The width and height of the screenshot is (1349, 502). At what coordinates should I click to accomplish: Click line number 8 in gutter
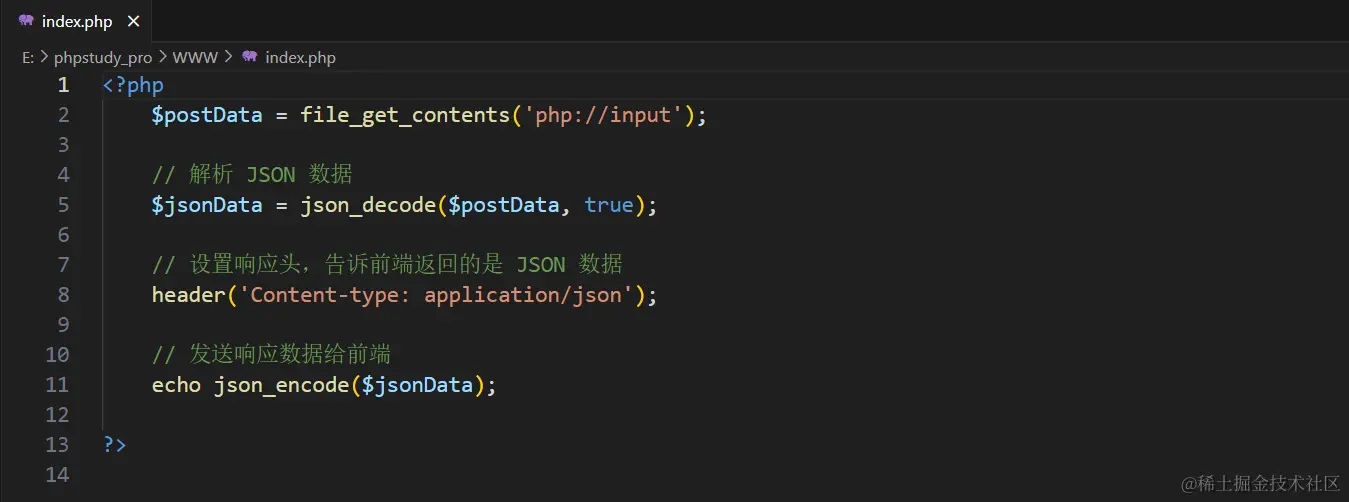(63, 295)
